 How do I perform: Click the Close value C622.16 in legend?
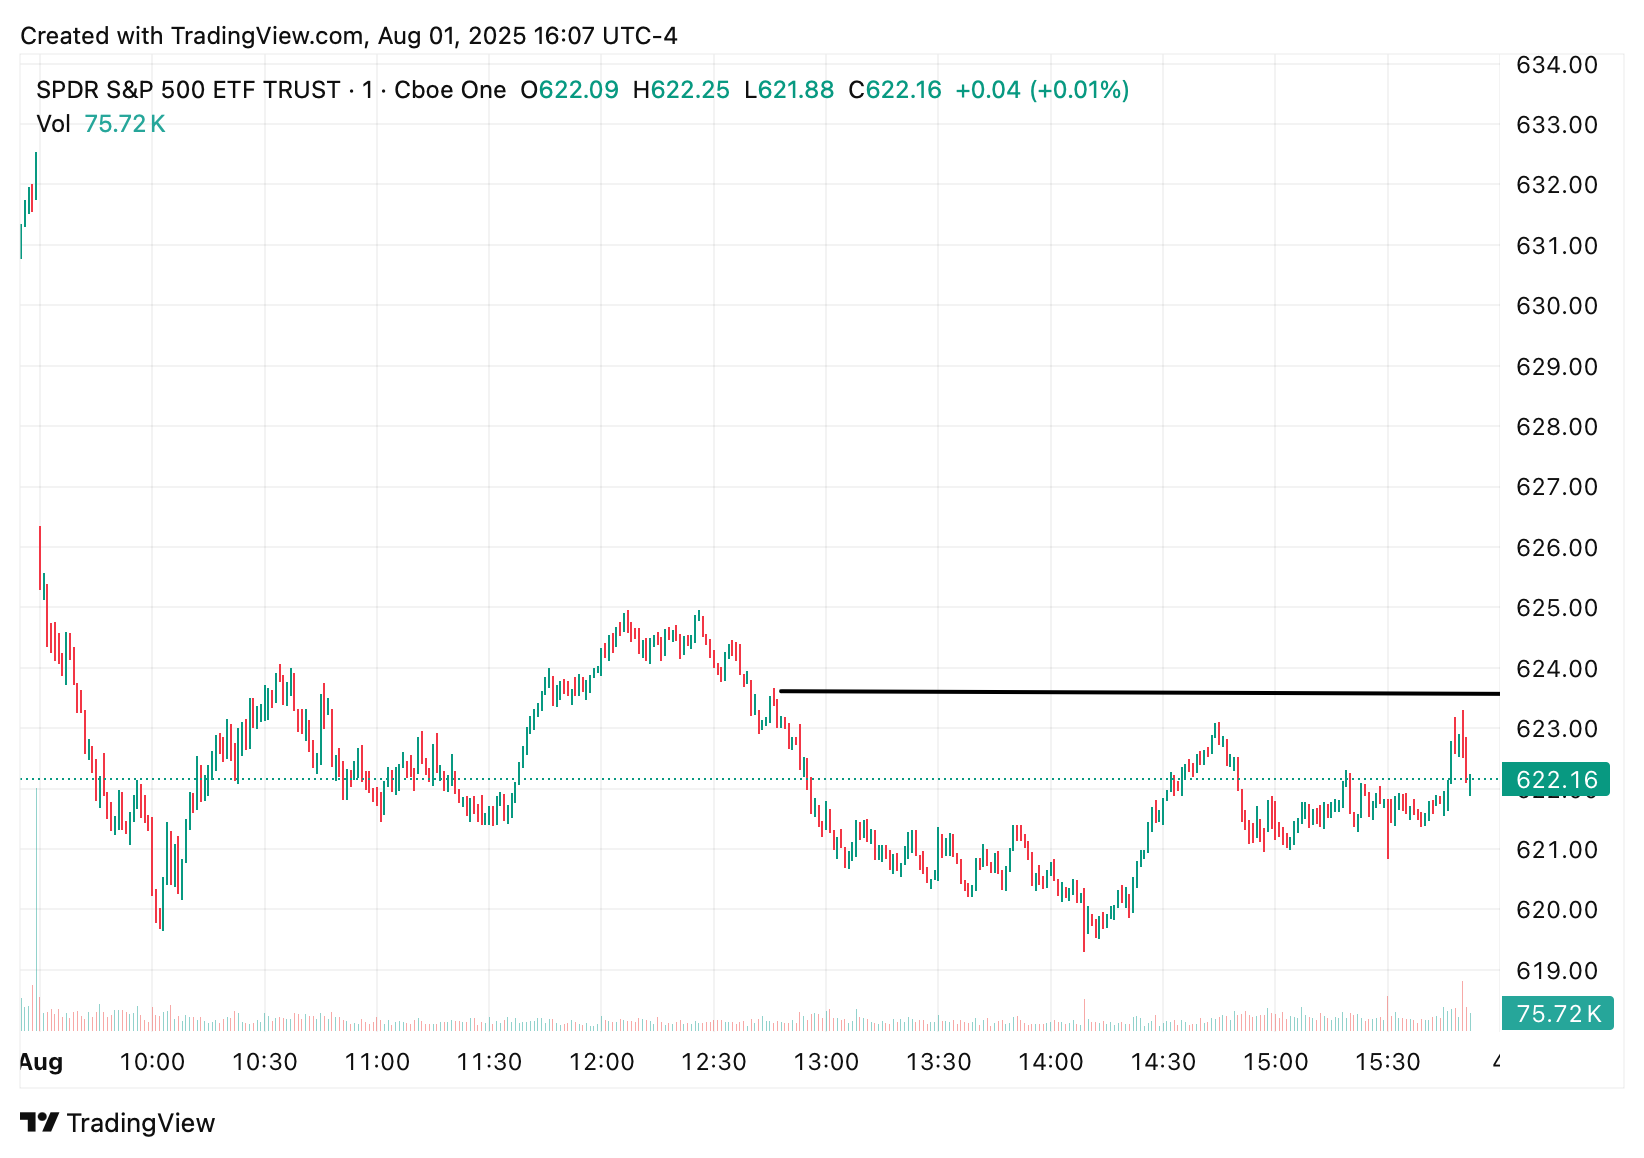click(x=895, y=90)
